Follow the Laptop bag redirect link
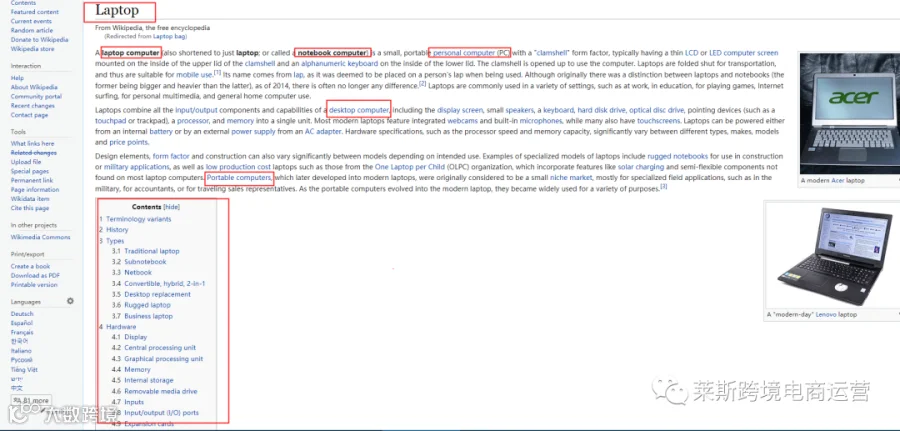Image resolution: width=900 pixels, height=431 pixels. (169, 36)
